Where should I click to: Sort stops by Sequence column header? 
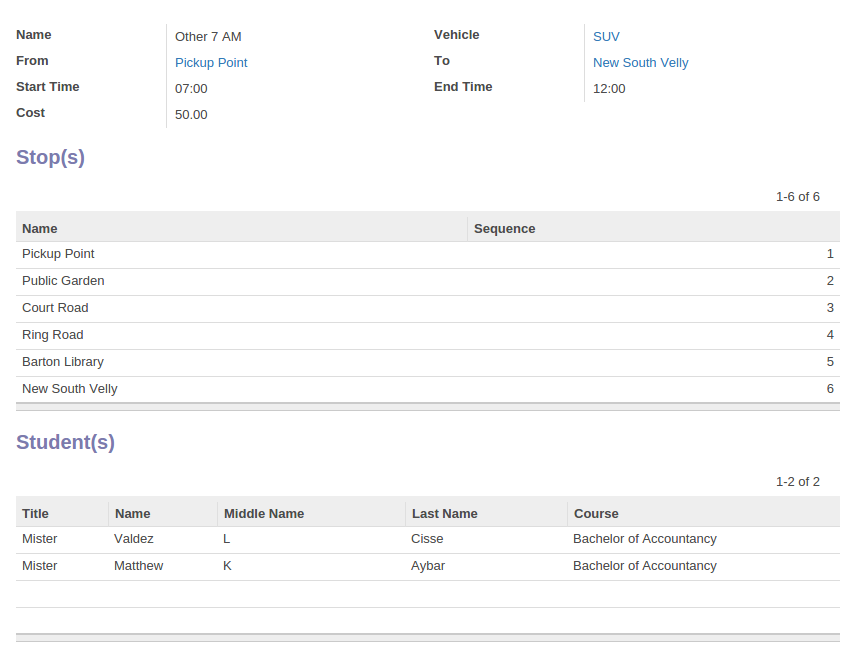[x=653, y=229]
